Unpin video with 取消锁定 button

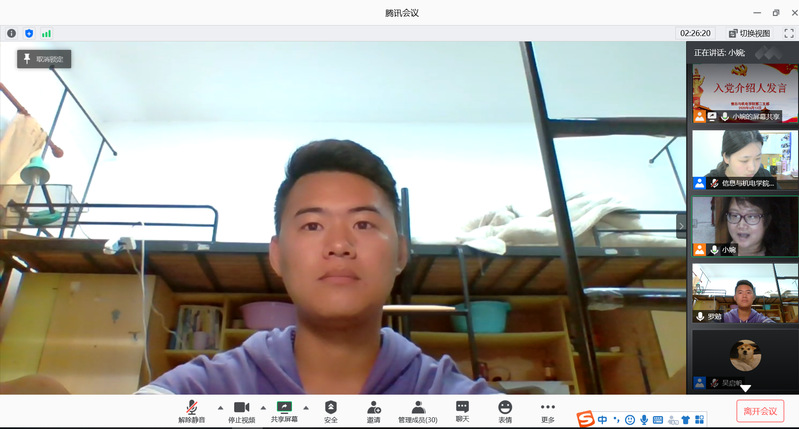(43, 59)
